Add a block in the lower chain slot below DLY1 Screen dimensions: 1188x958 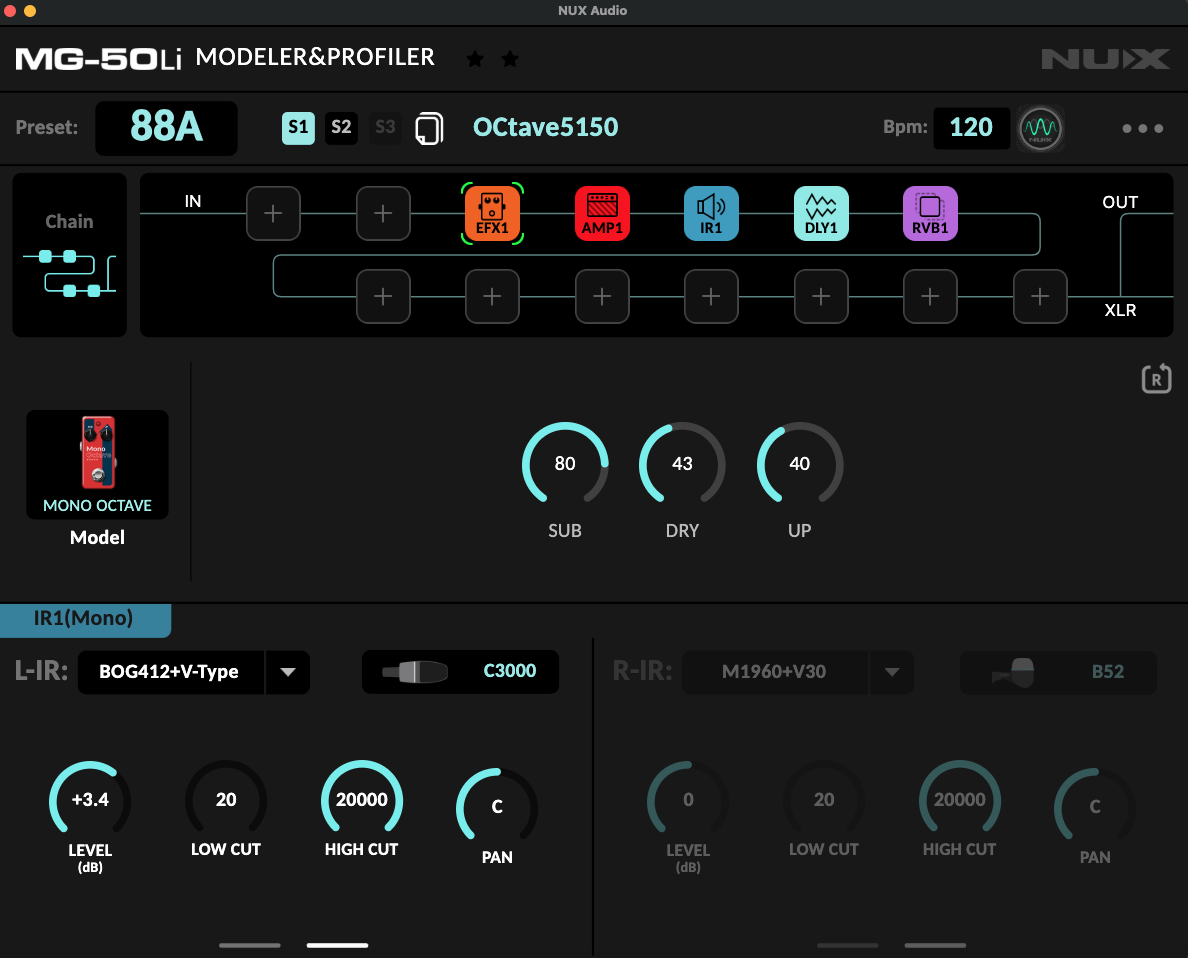[x=821, y=296]
